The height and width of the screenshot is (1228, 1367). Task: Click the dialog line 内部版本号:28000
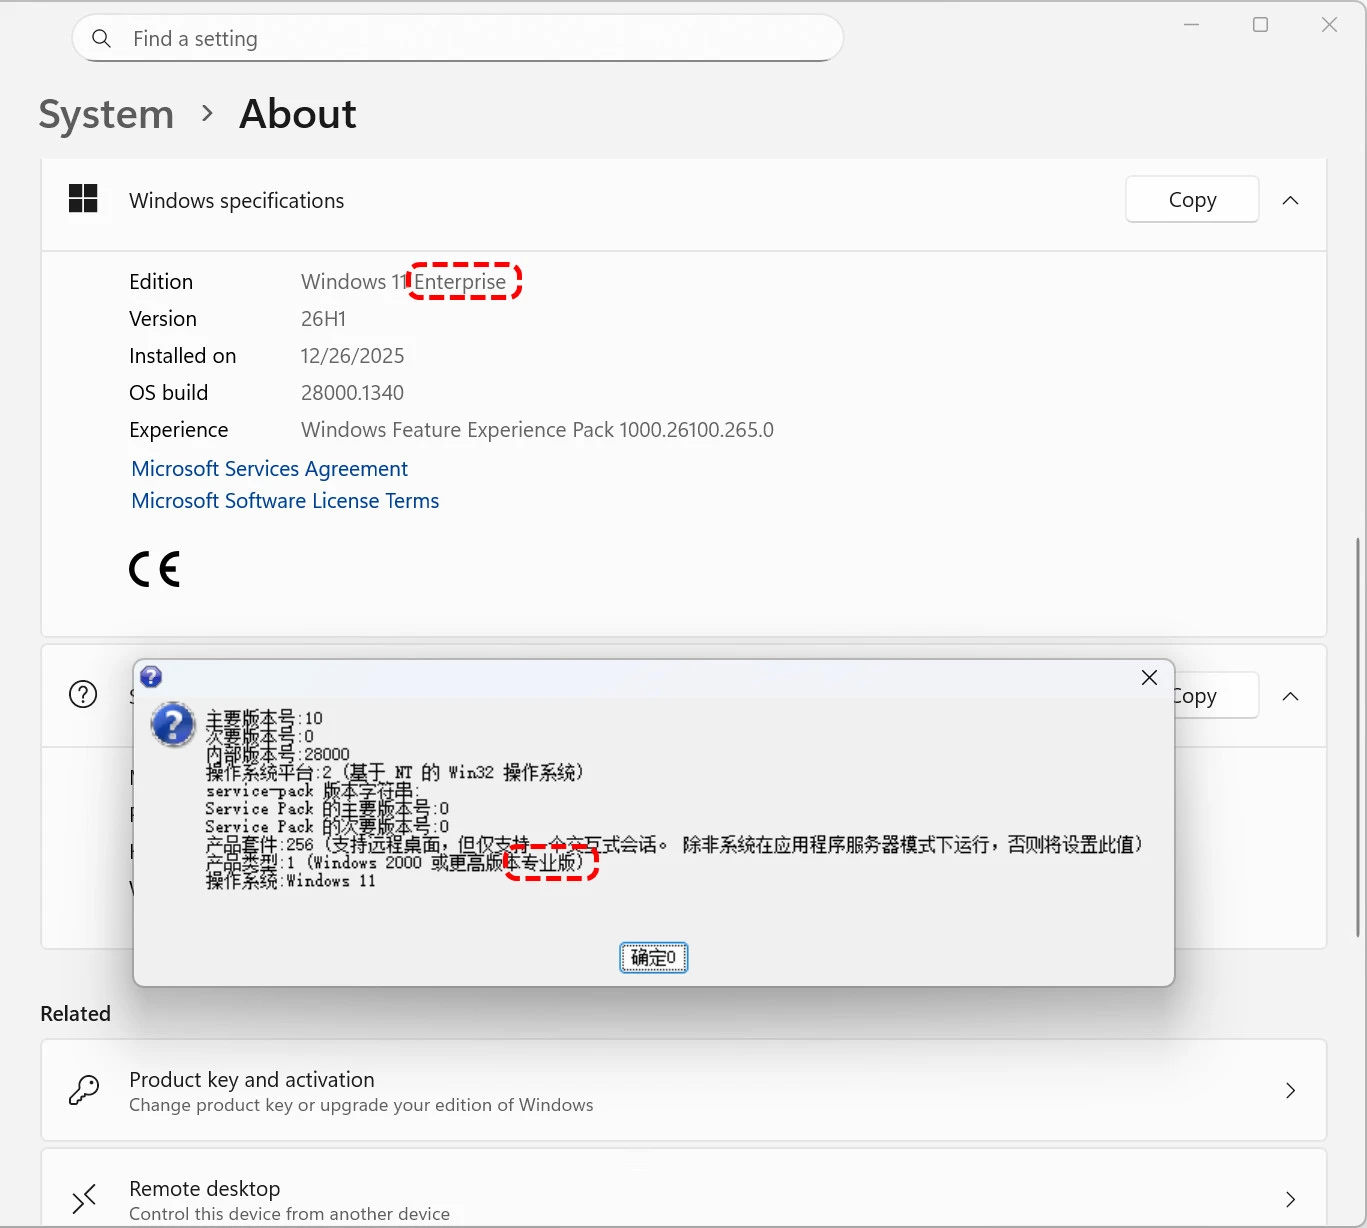(277, 754)
